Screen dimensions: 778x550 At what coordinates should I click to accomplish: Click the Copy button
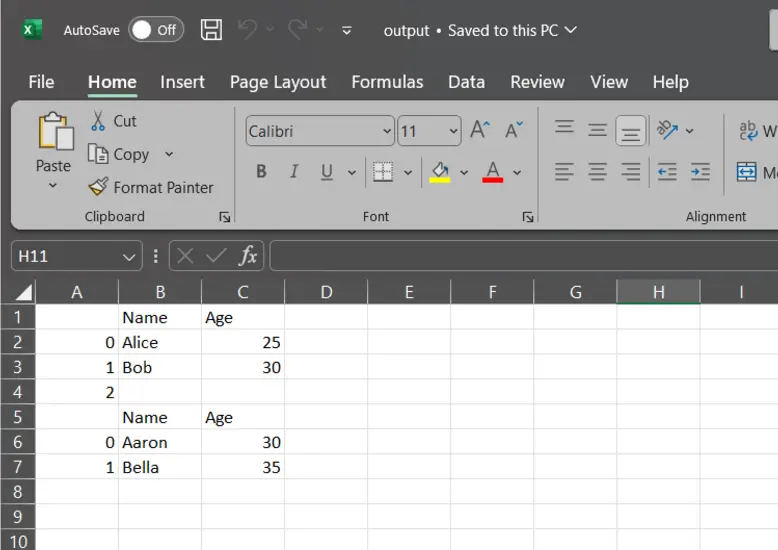(x=118, y=154)
